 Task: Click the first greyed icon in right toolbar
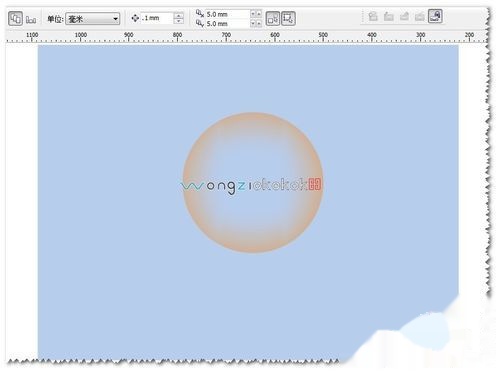pos(373,16)
